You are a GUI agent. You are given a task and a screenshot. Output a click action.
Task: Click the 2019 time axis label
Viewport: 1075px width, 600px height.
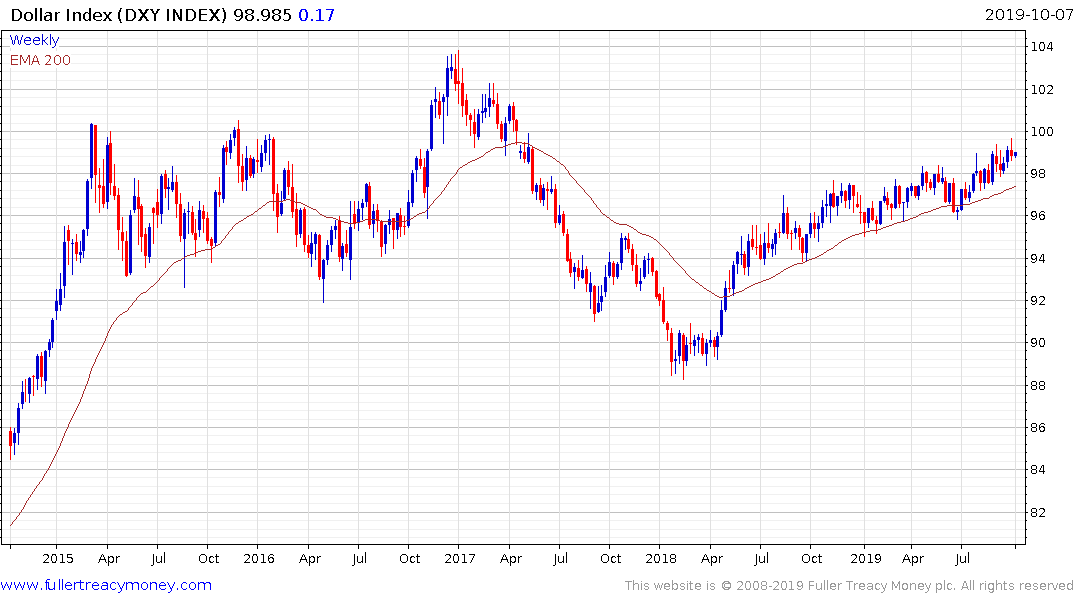click(x=866, y=558)
